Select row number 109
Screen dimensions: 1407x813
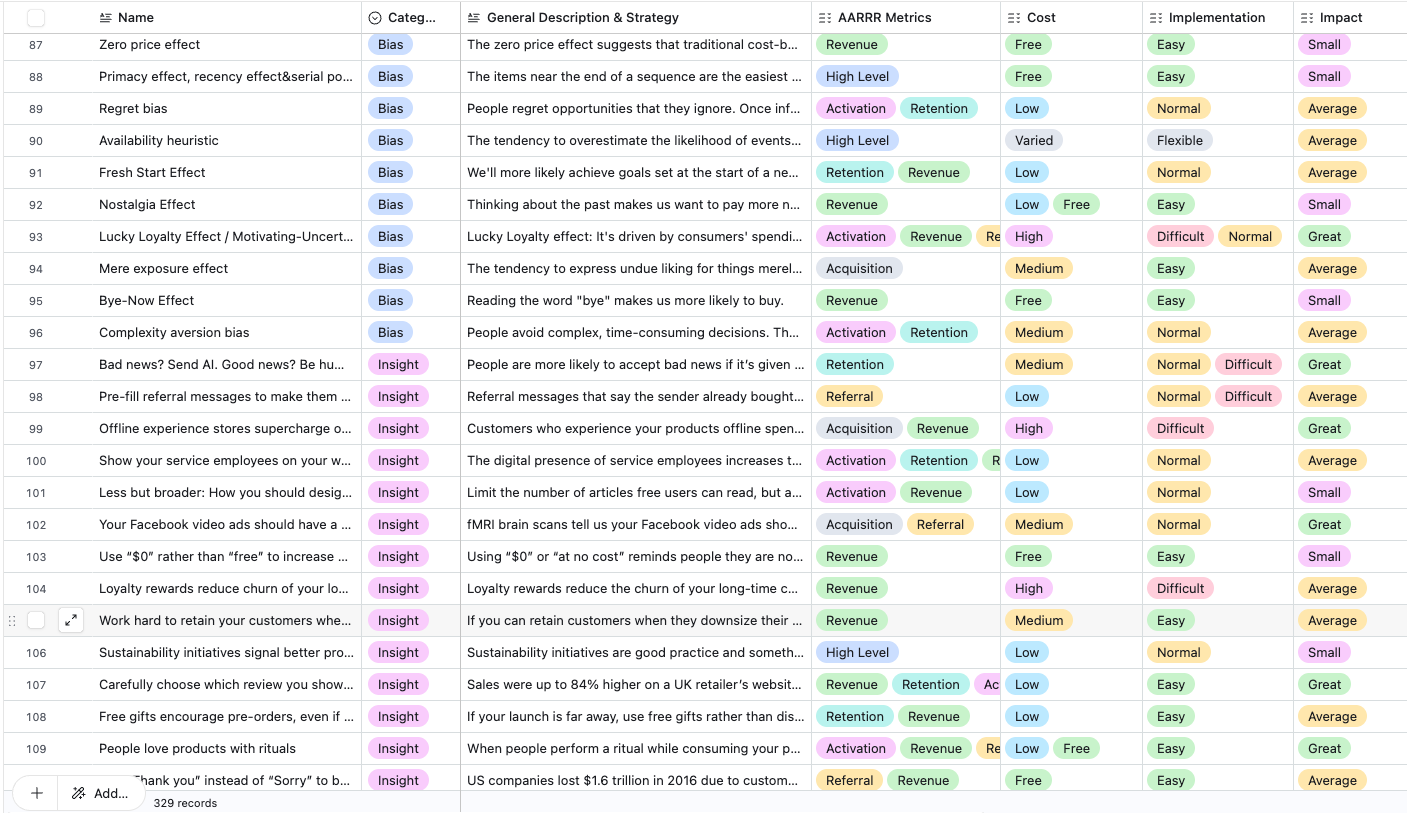36,749
